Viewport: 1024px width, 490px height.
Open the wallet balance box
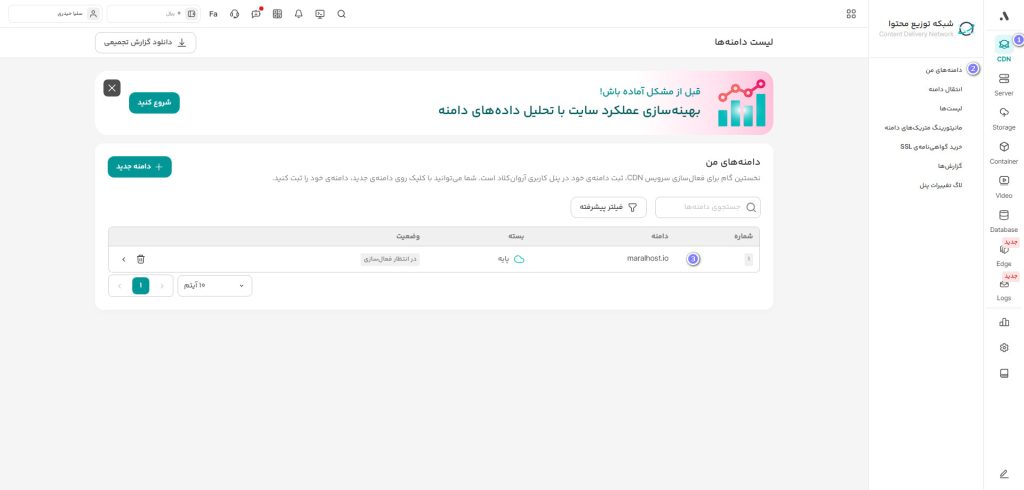click(153, 14)
